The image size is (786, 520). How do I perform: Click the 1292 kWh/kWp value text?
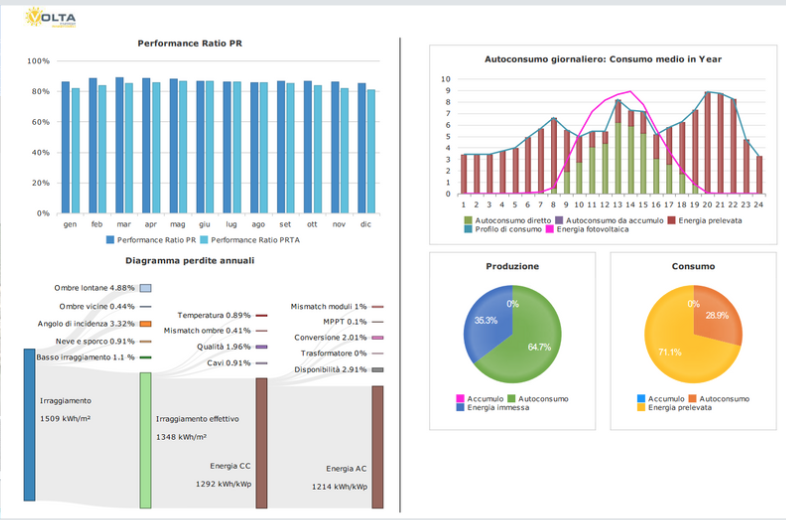224,484
